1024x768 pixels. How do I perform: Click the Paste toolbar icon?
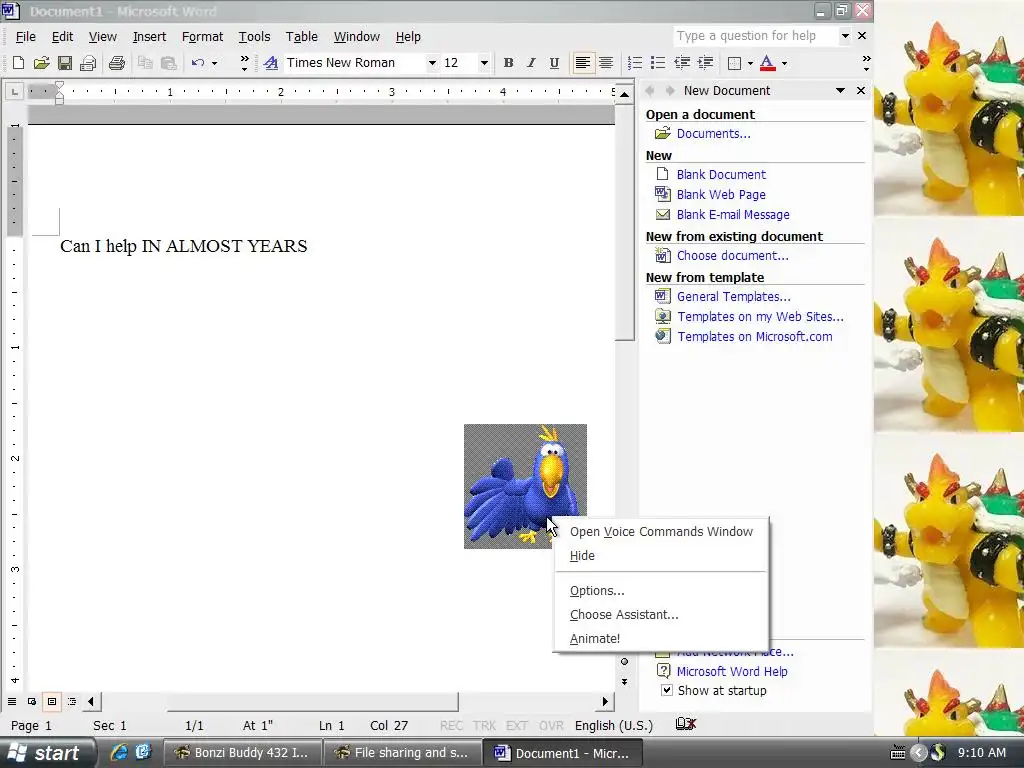pos(168,63)
